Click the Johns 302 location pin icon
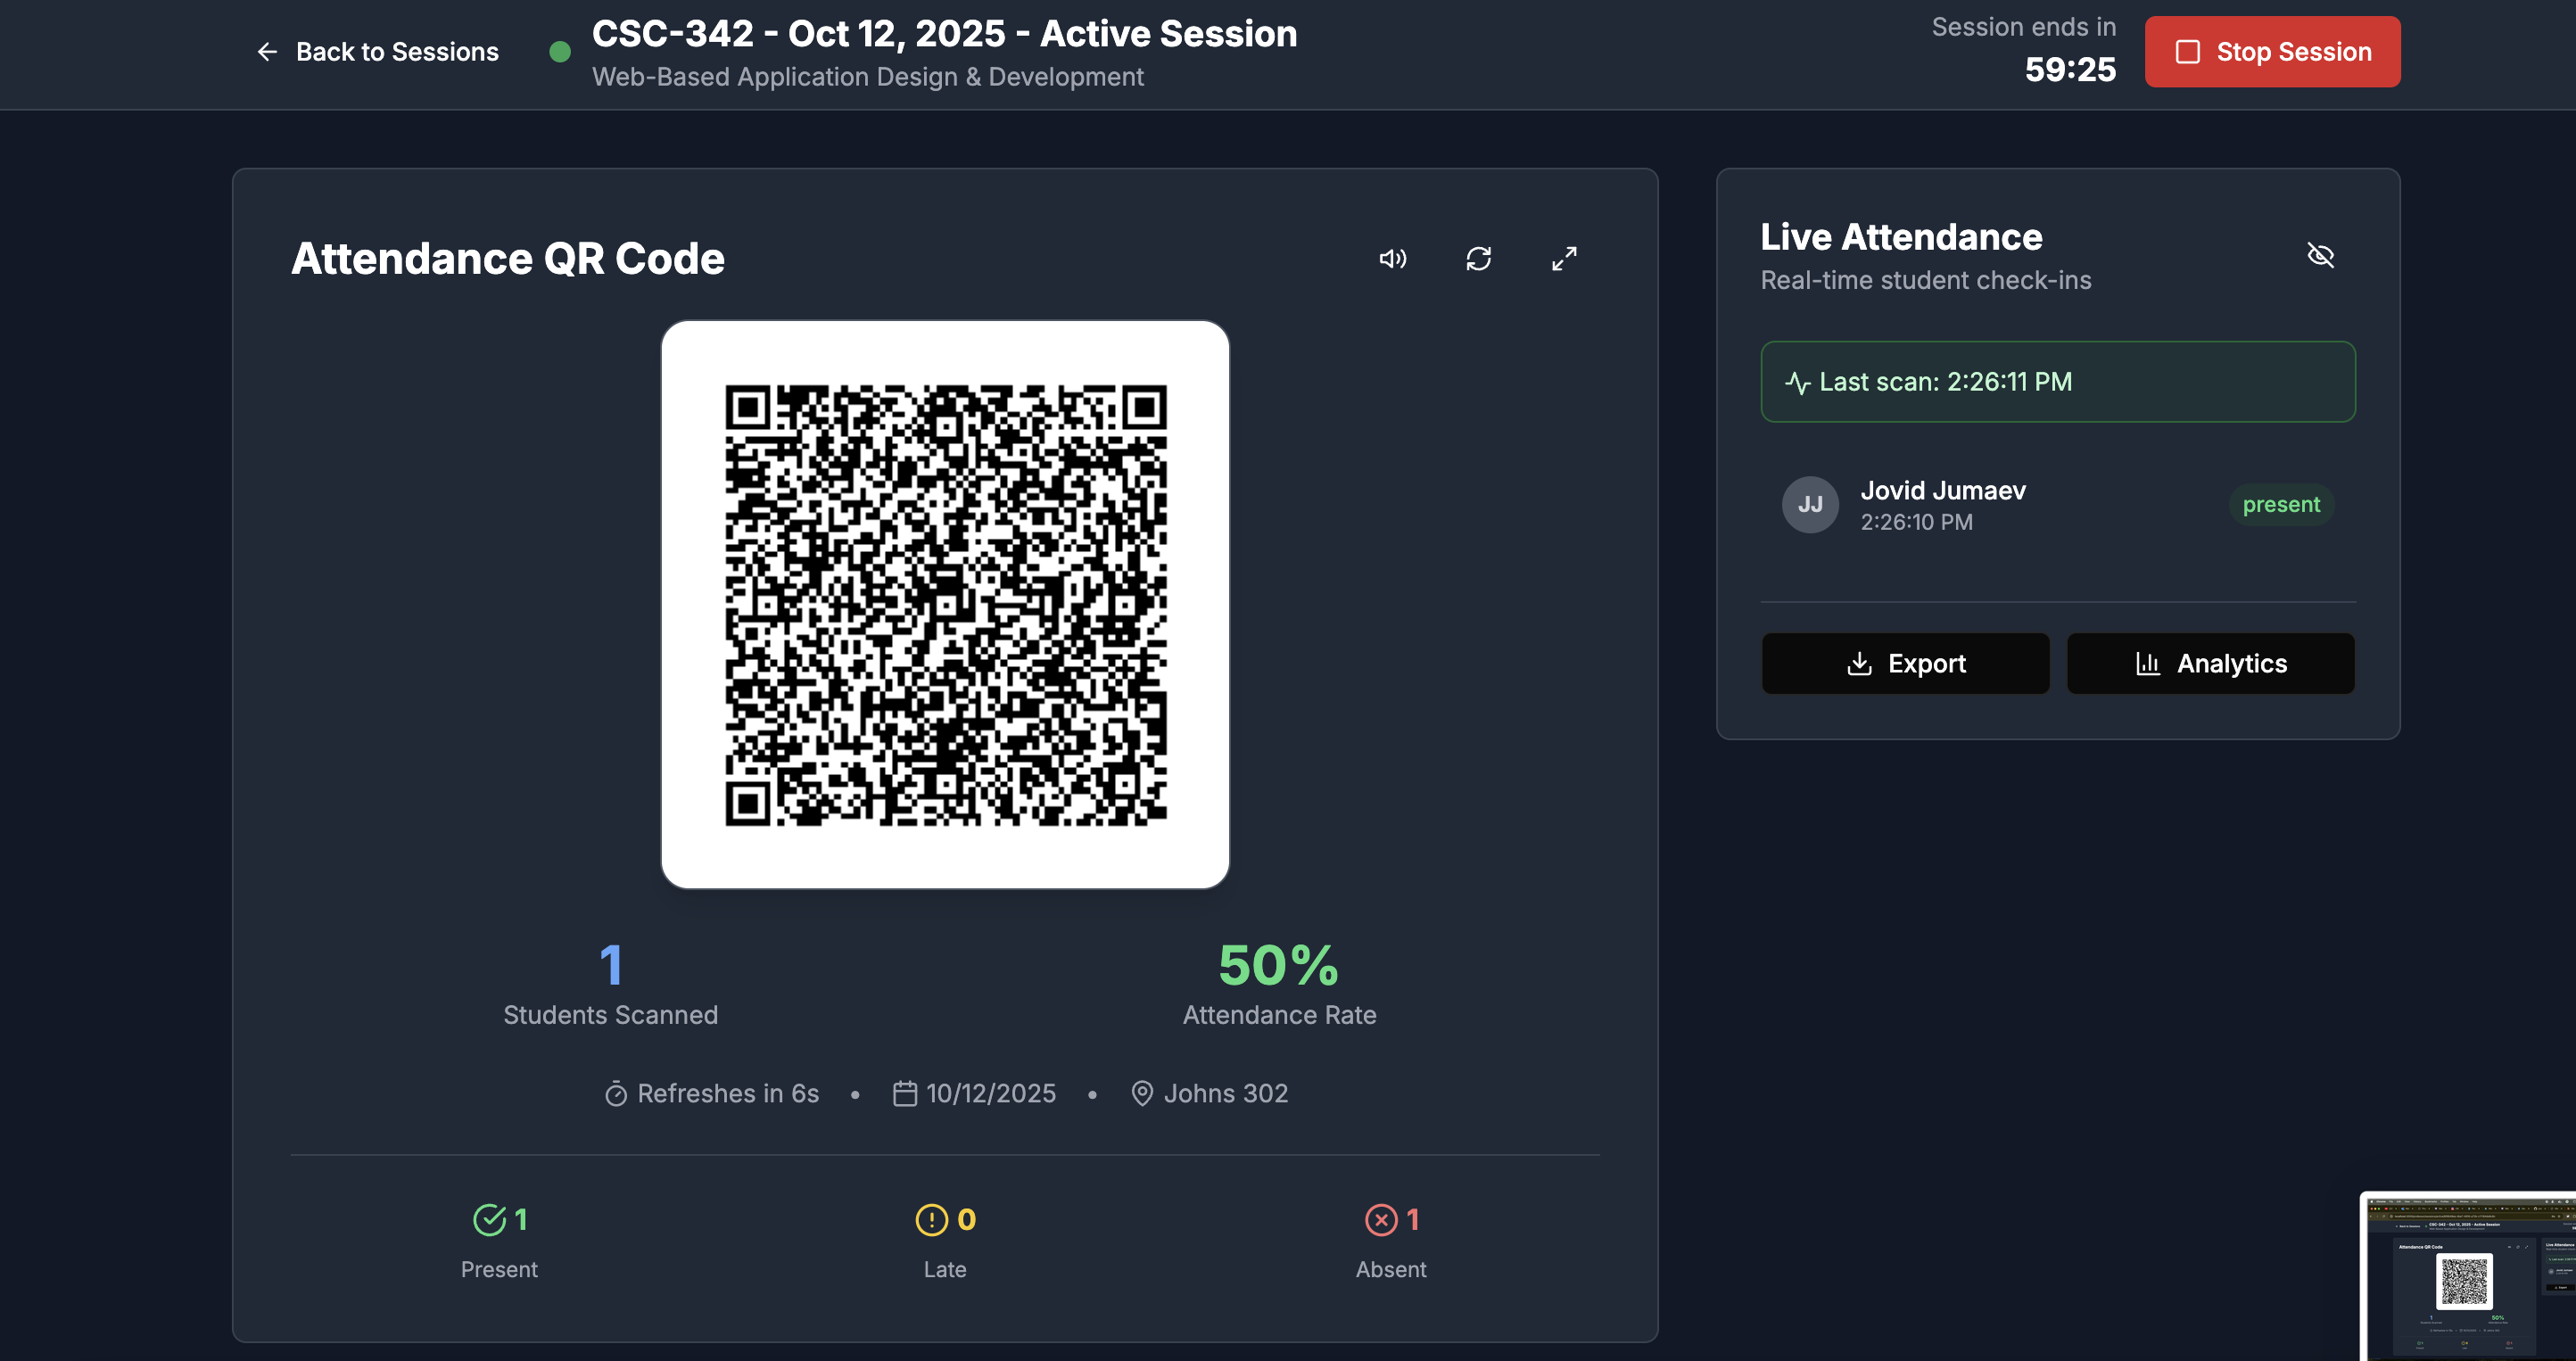2576x1361 pixels. (x=1141, y=1094)
